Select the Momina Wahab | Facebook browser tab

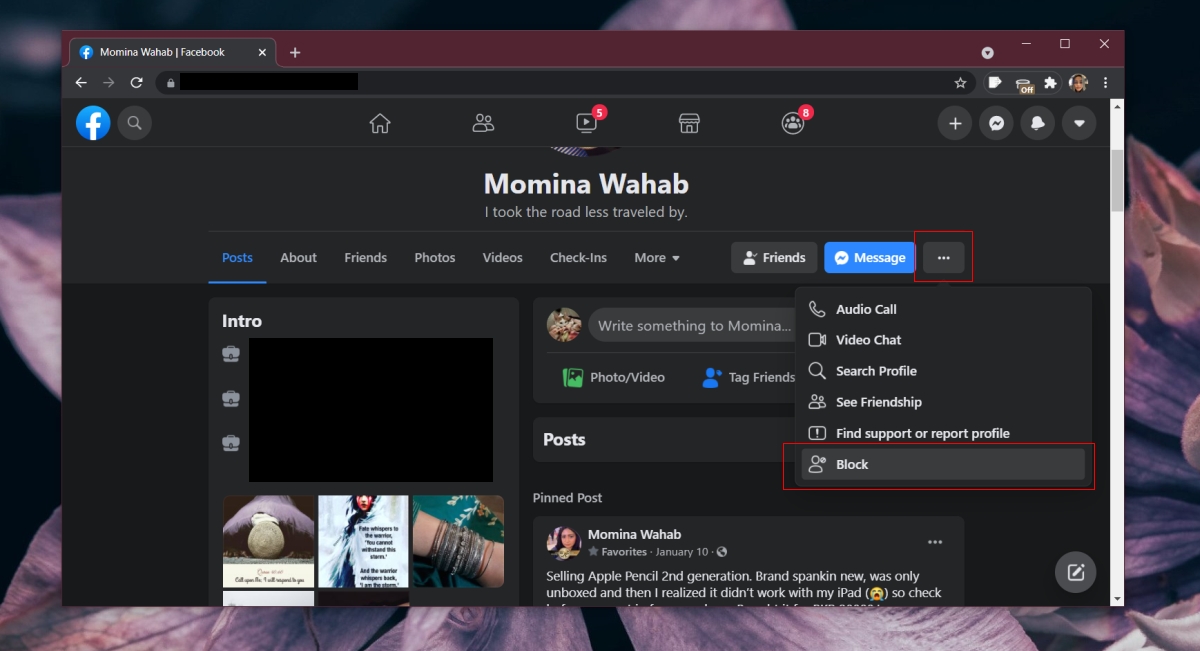point(173,52)
